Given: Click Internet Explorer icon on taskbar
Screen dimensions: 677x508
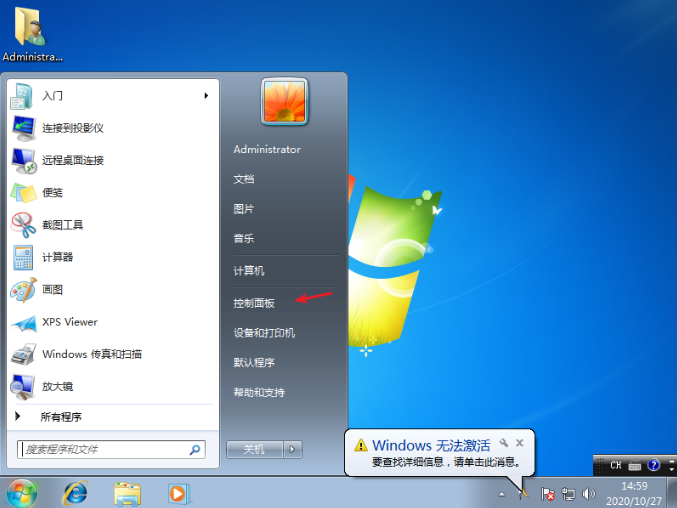Looking at the screenshot, I should point(76,492).
